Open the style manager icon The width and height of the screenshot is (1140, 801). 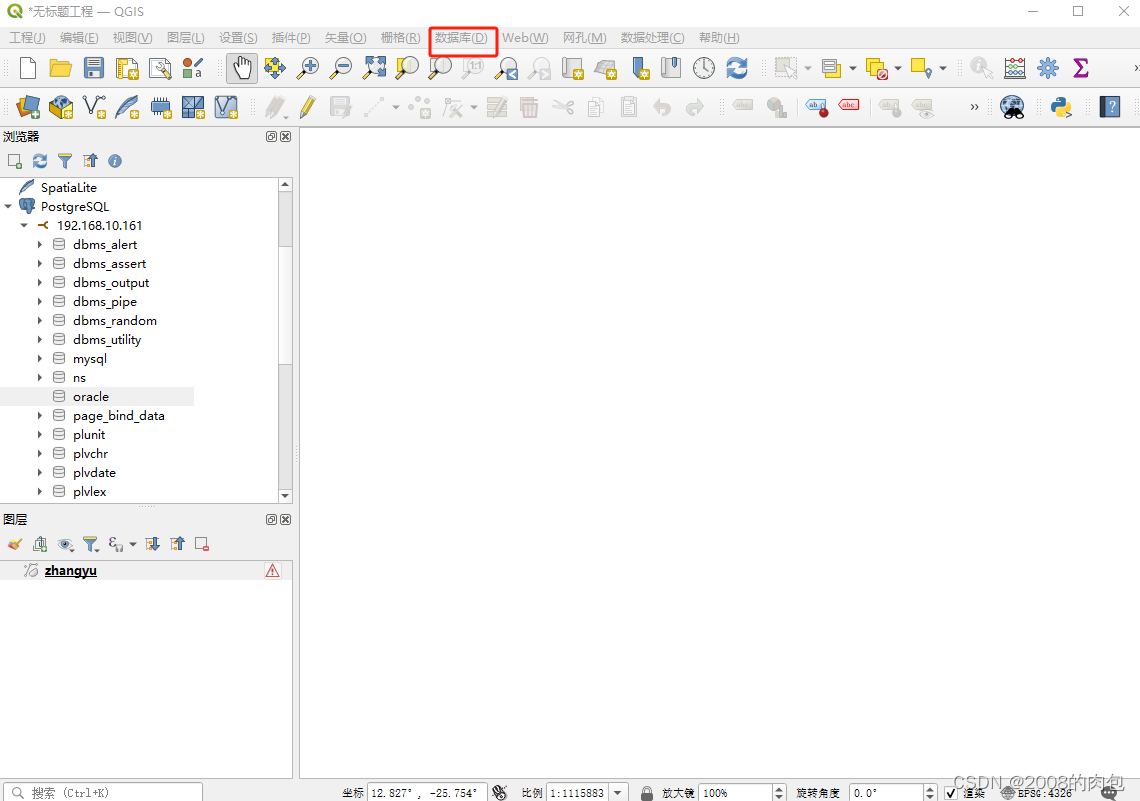[x=193, y=68]
